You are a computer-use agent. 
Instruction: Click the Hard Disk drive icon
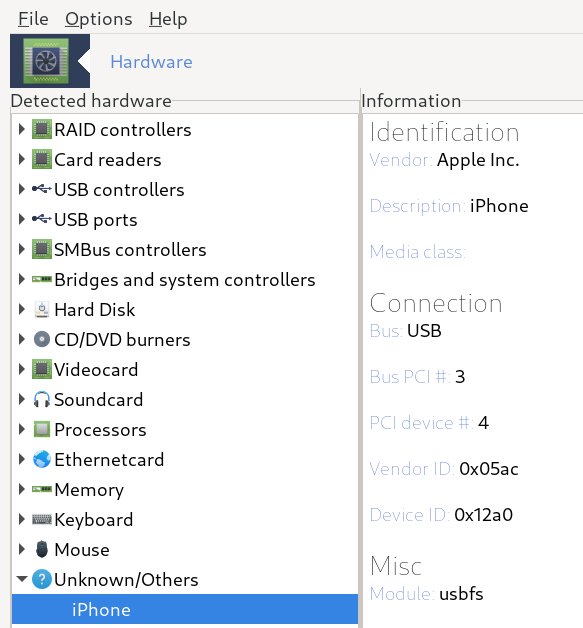click(x=42, y=309)
